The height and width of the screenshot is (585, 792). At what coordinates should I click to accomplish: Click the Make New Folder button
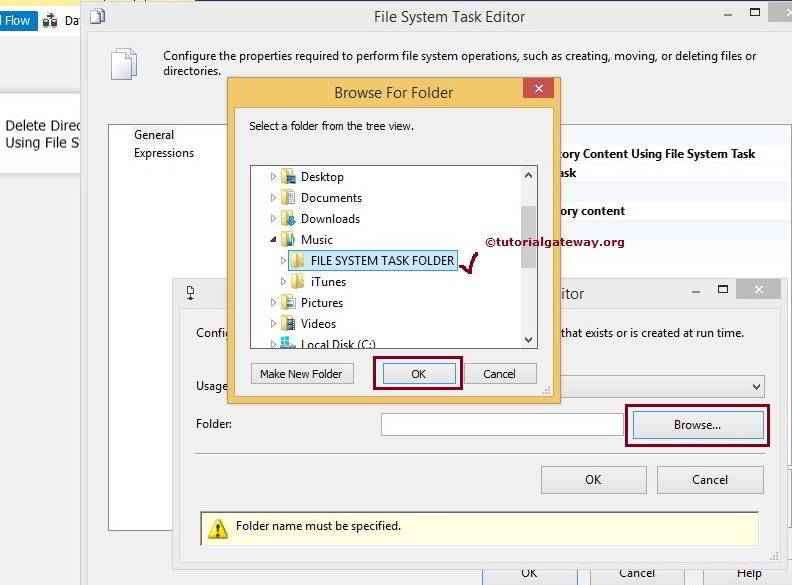pos(301,374)
